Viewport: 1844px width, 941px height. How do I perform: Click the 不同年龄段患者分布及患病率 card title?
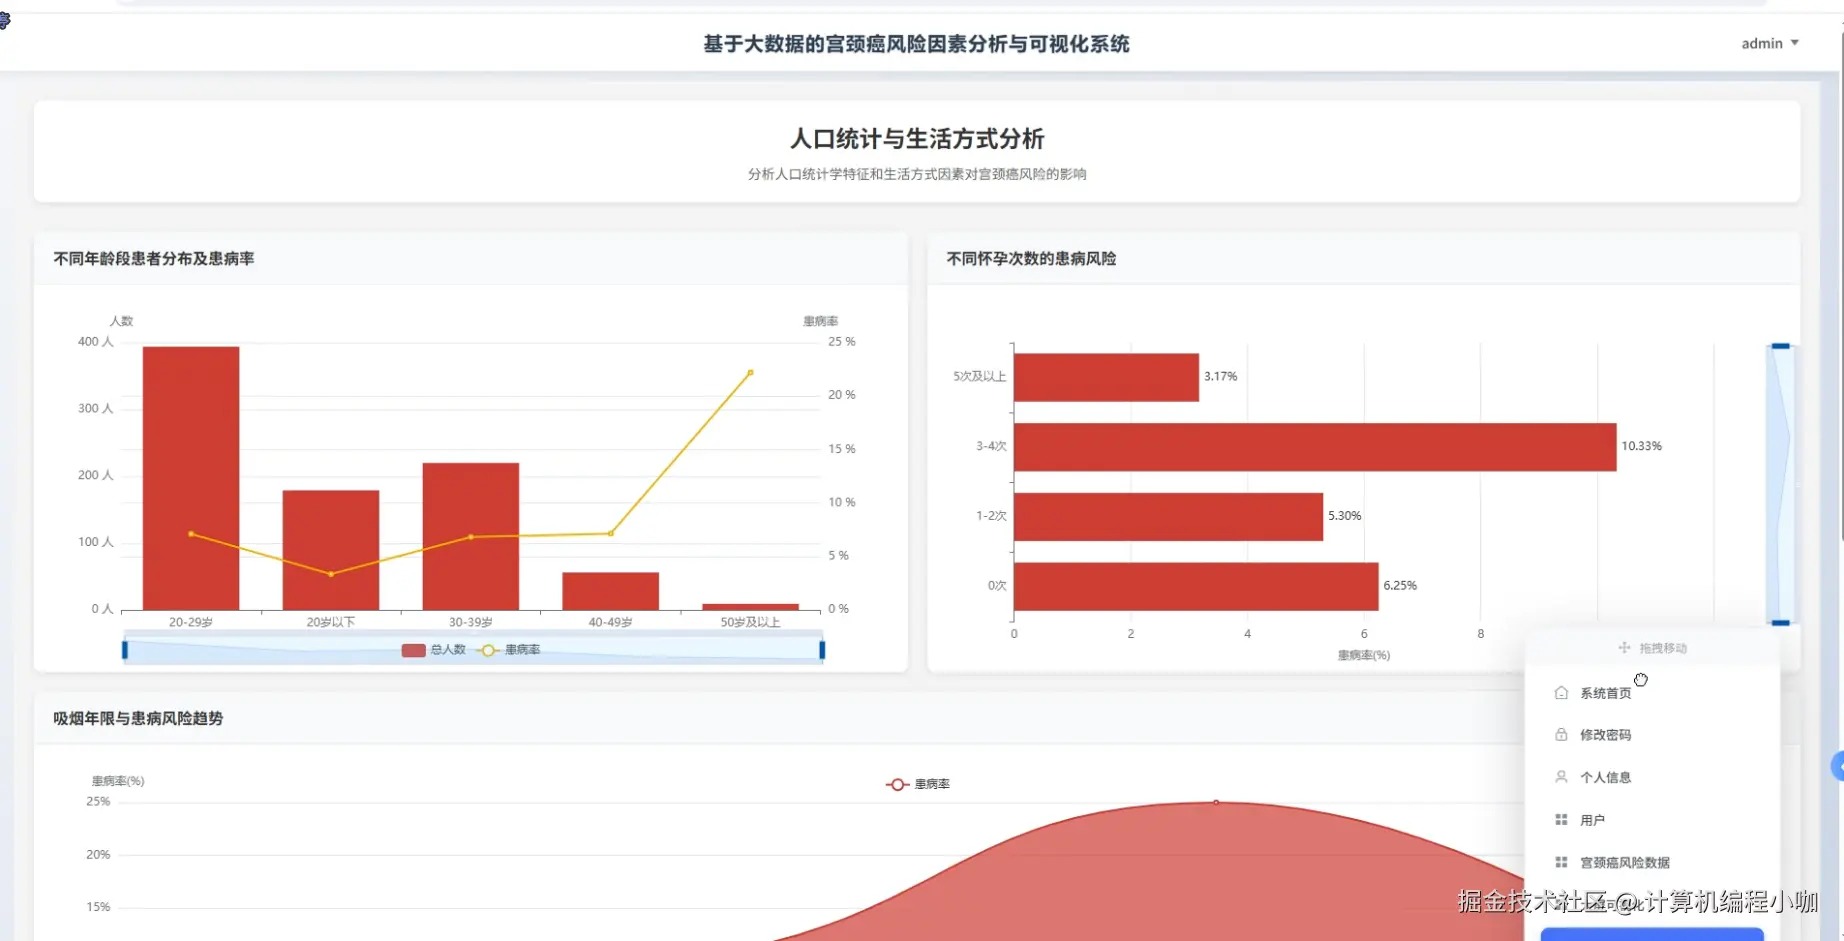click(154, 258)
